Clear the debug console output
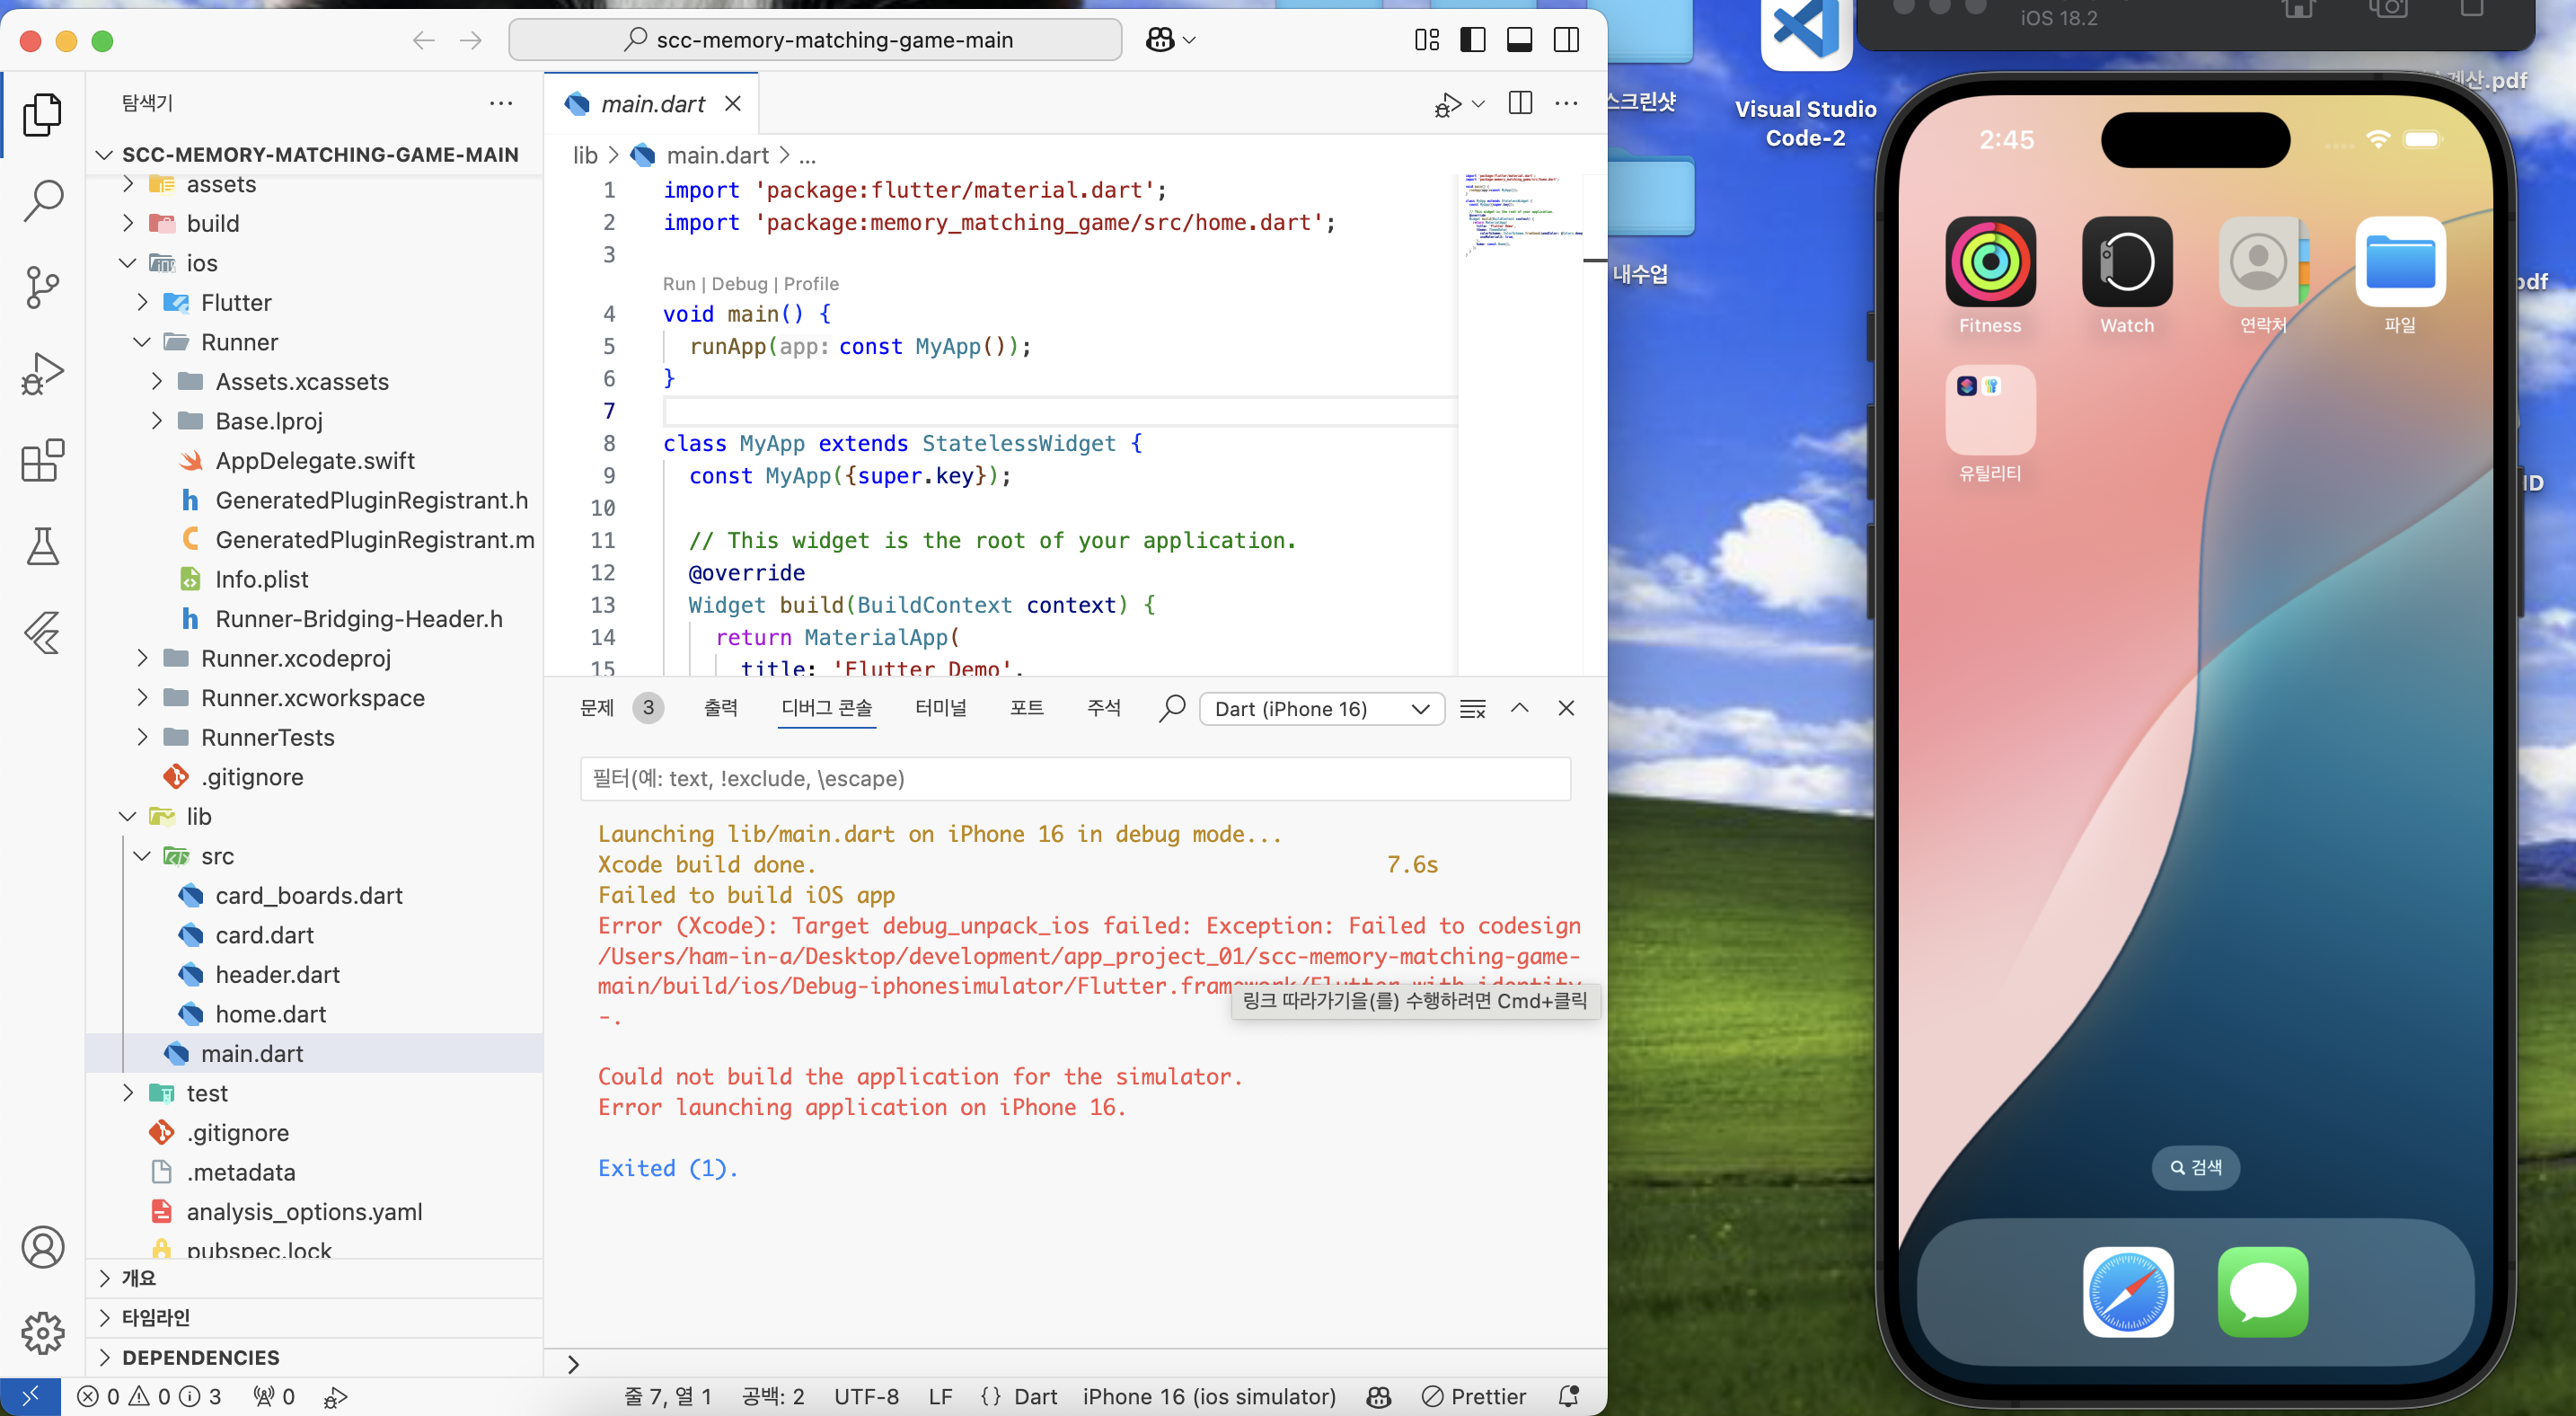The image size is (2576, 1416). tap(1472, 708)
